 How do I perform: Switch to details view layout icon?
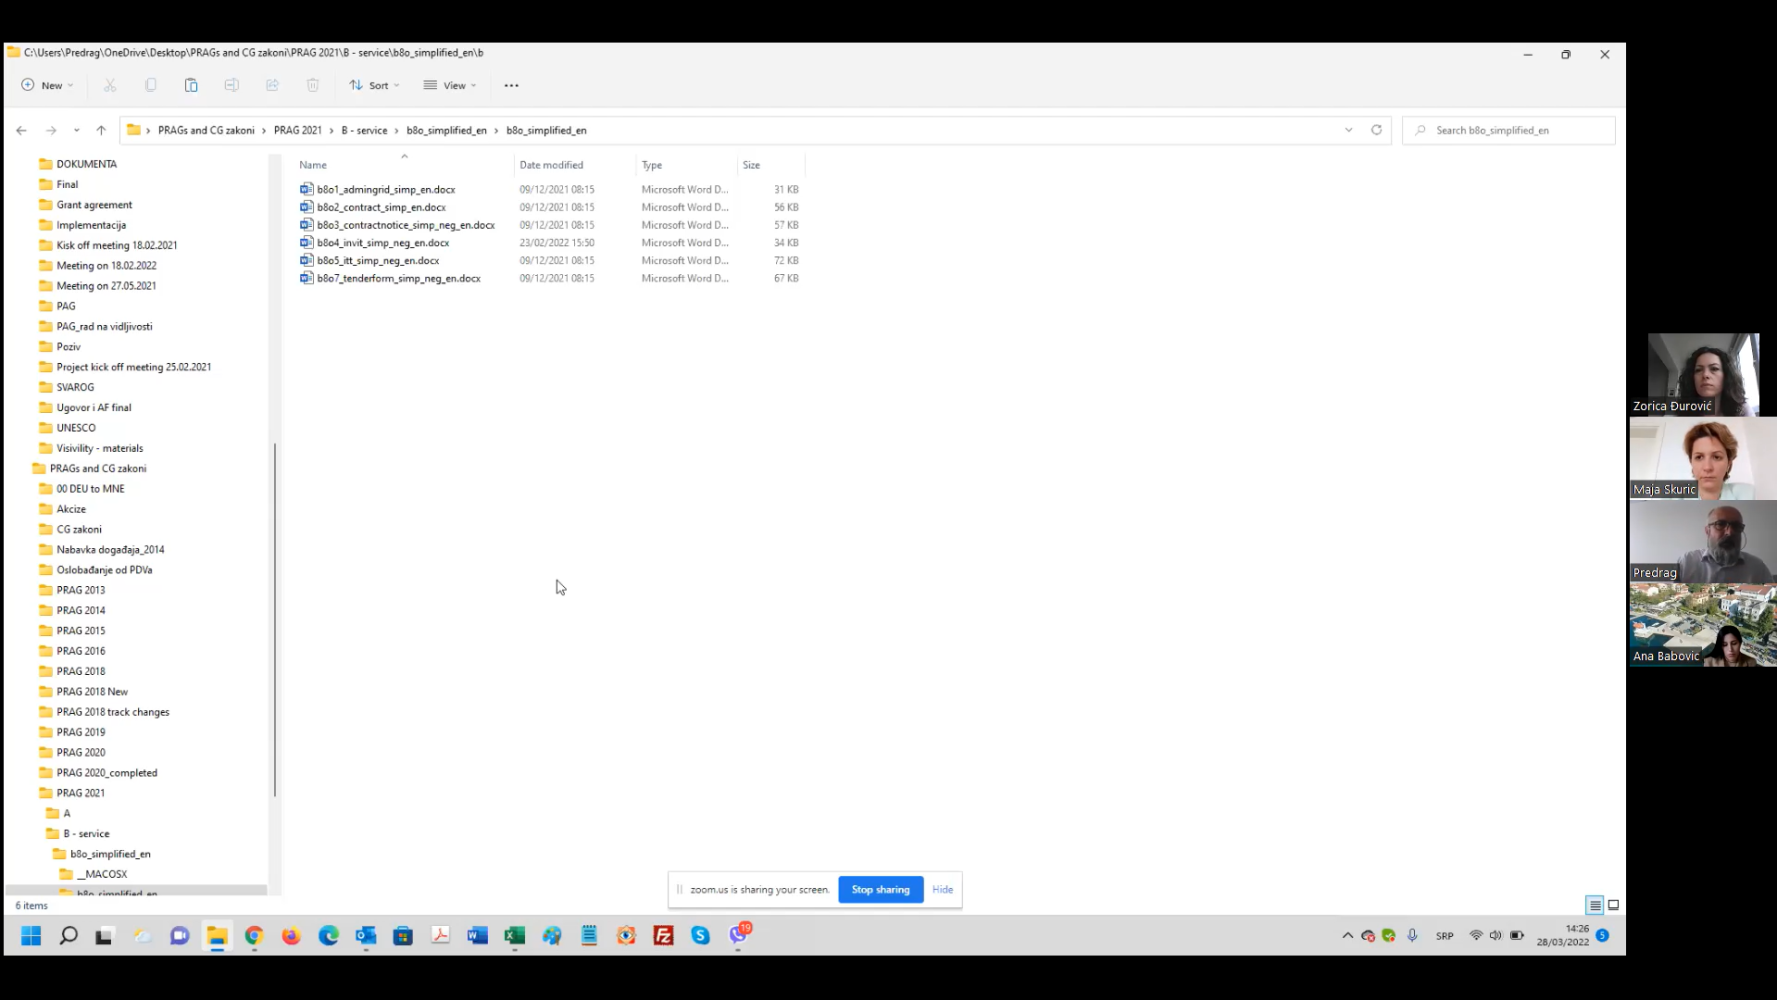click(1595, 905)
